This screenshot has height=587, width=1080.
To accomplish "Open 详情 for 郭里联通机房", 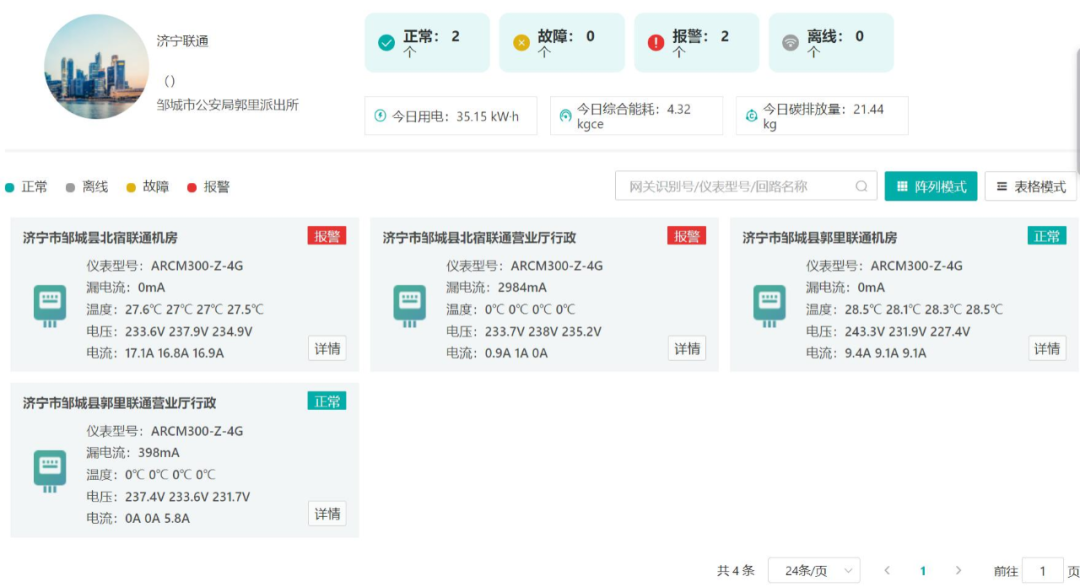I will click(1046, 348).
